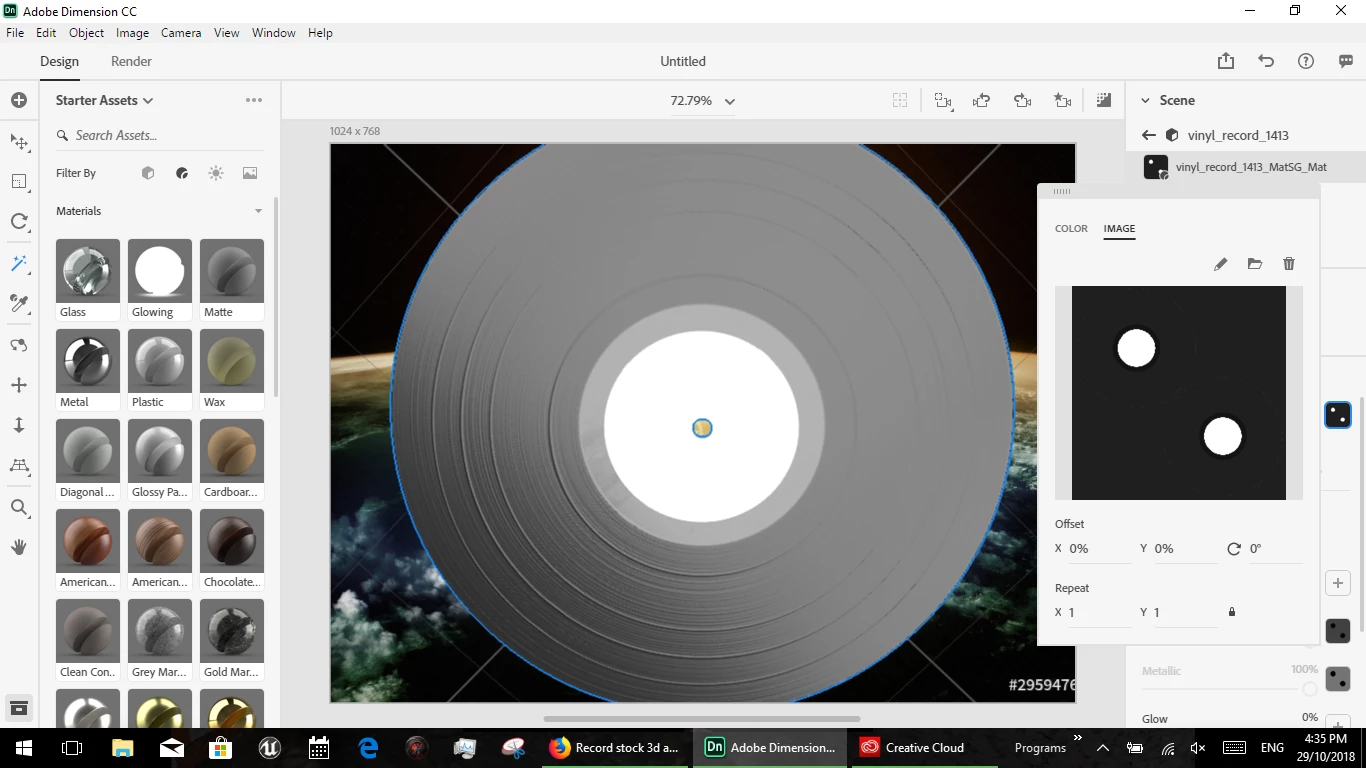Toggle the assets panel icon at toolbar bottom
Viewport: 1366px width, 768px height.
tap(18, 708)
